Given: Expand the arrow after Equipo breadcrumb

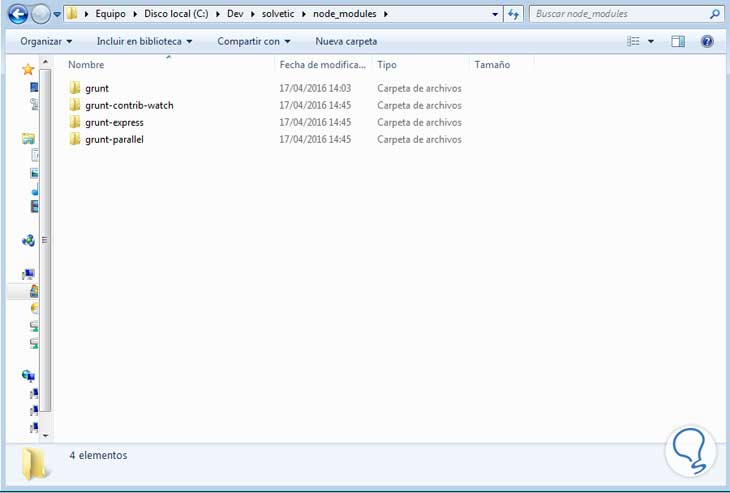Looking at the screenshot, I should tap(135, 14).
